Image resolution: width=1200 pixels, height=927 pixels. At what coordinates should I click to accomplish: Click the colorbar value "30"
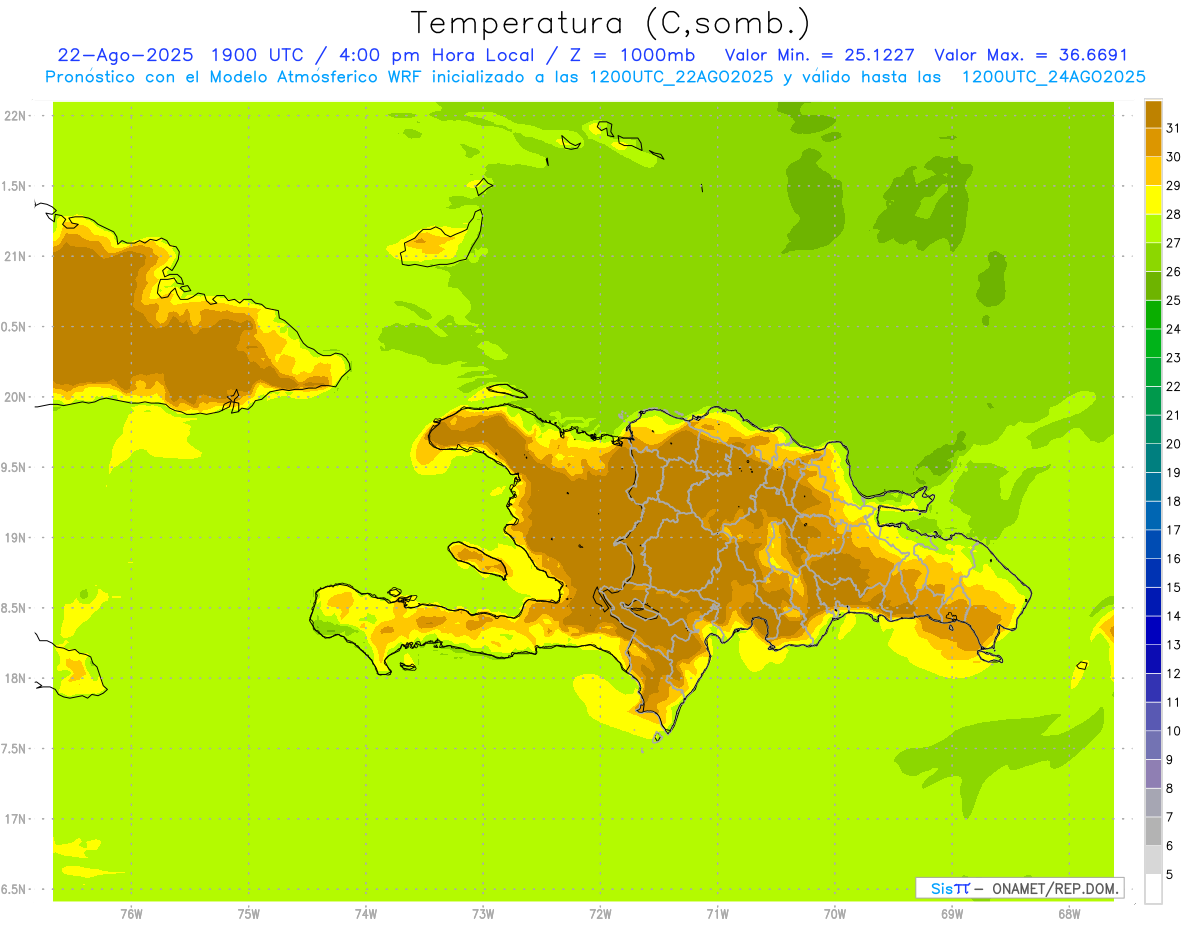click(x=1174, y=157)
